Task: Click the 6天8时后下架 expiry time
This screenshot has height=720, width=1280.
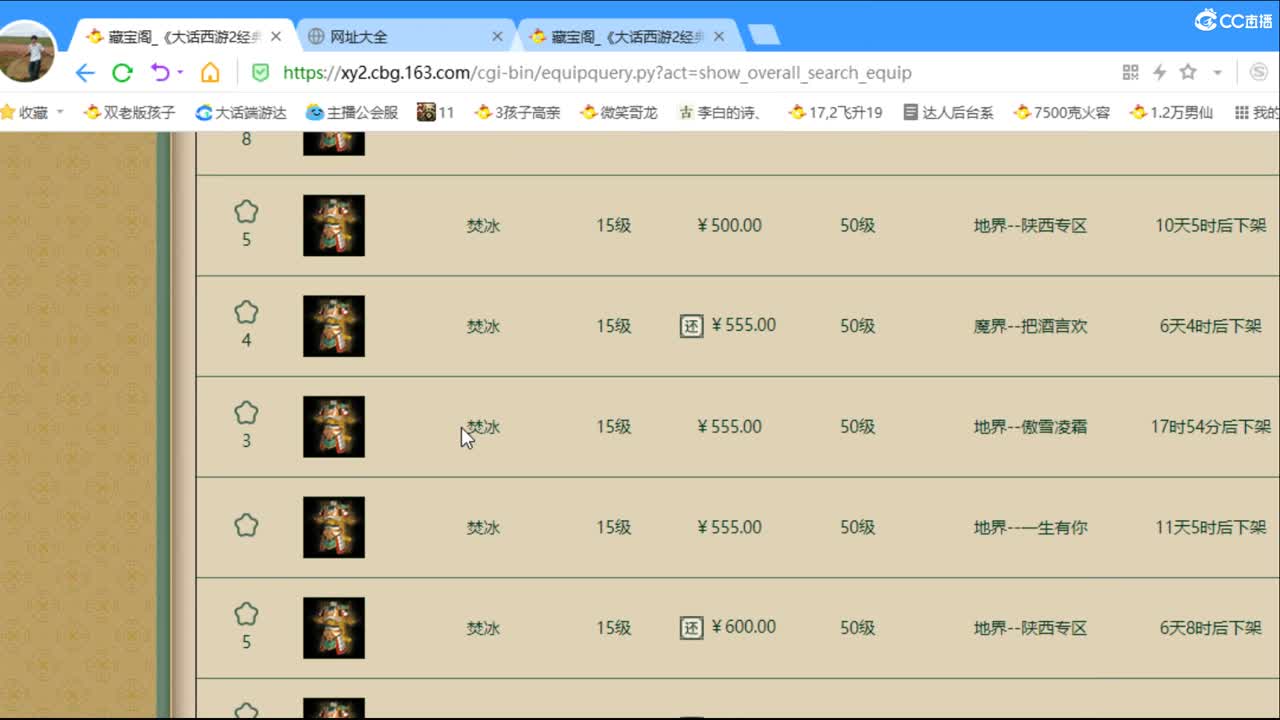Action: point(1211,628)
